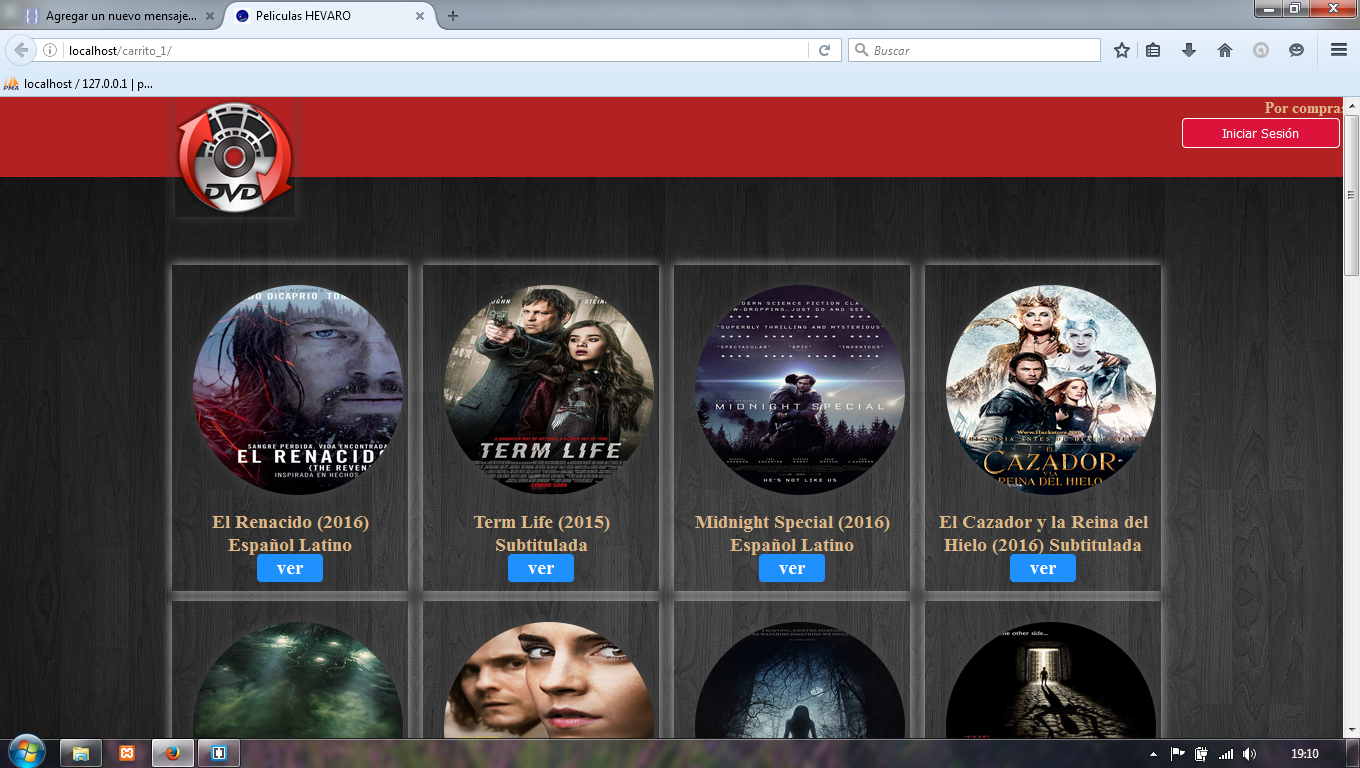The image size is (1360, 768).
Task: Click the El Renacido circular poster
Action: (x=298, y=390)
